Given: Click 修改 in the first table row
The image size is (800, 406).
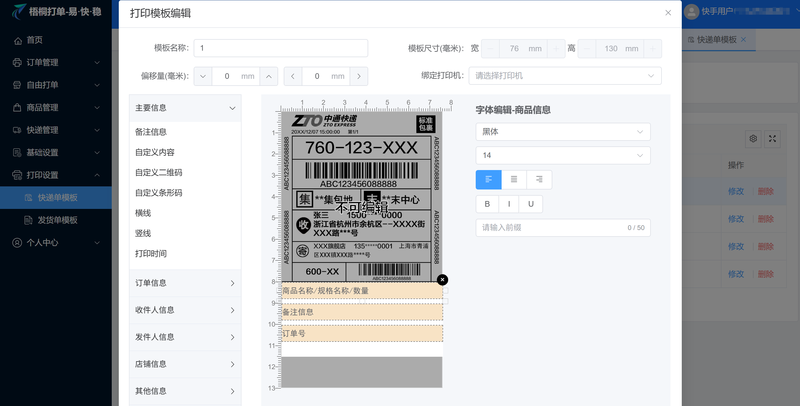Looking at the screenshot, I should [736, 191].
